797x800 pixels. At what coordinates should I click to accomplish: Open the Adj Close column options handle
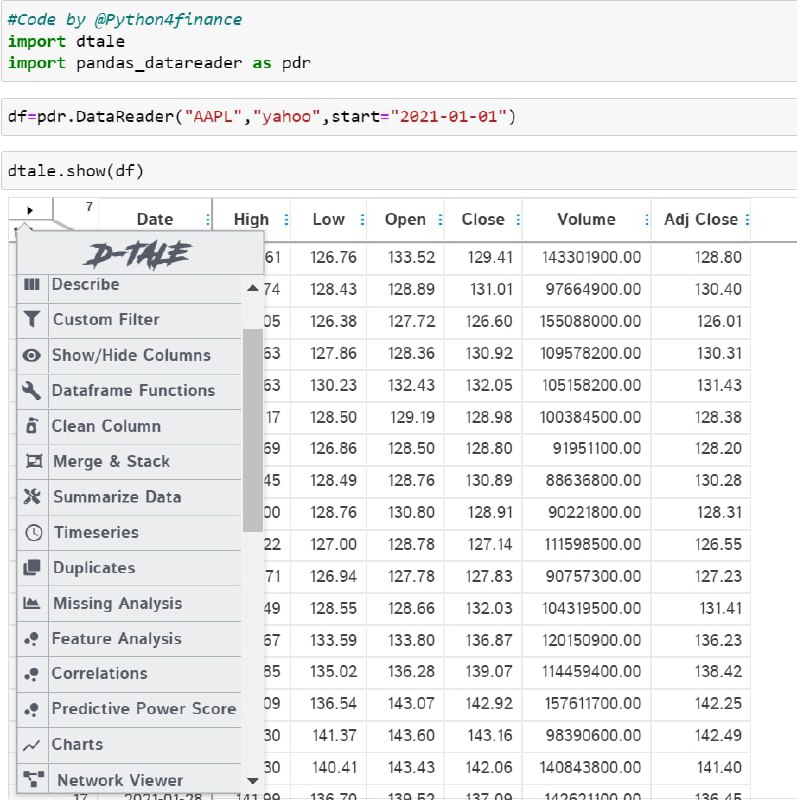(748, 220)
